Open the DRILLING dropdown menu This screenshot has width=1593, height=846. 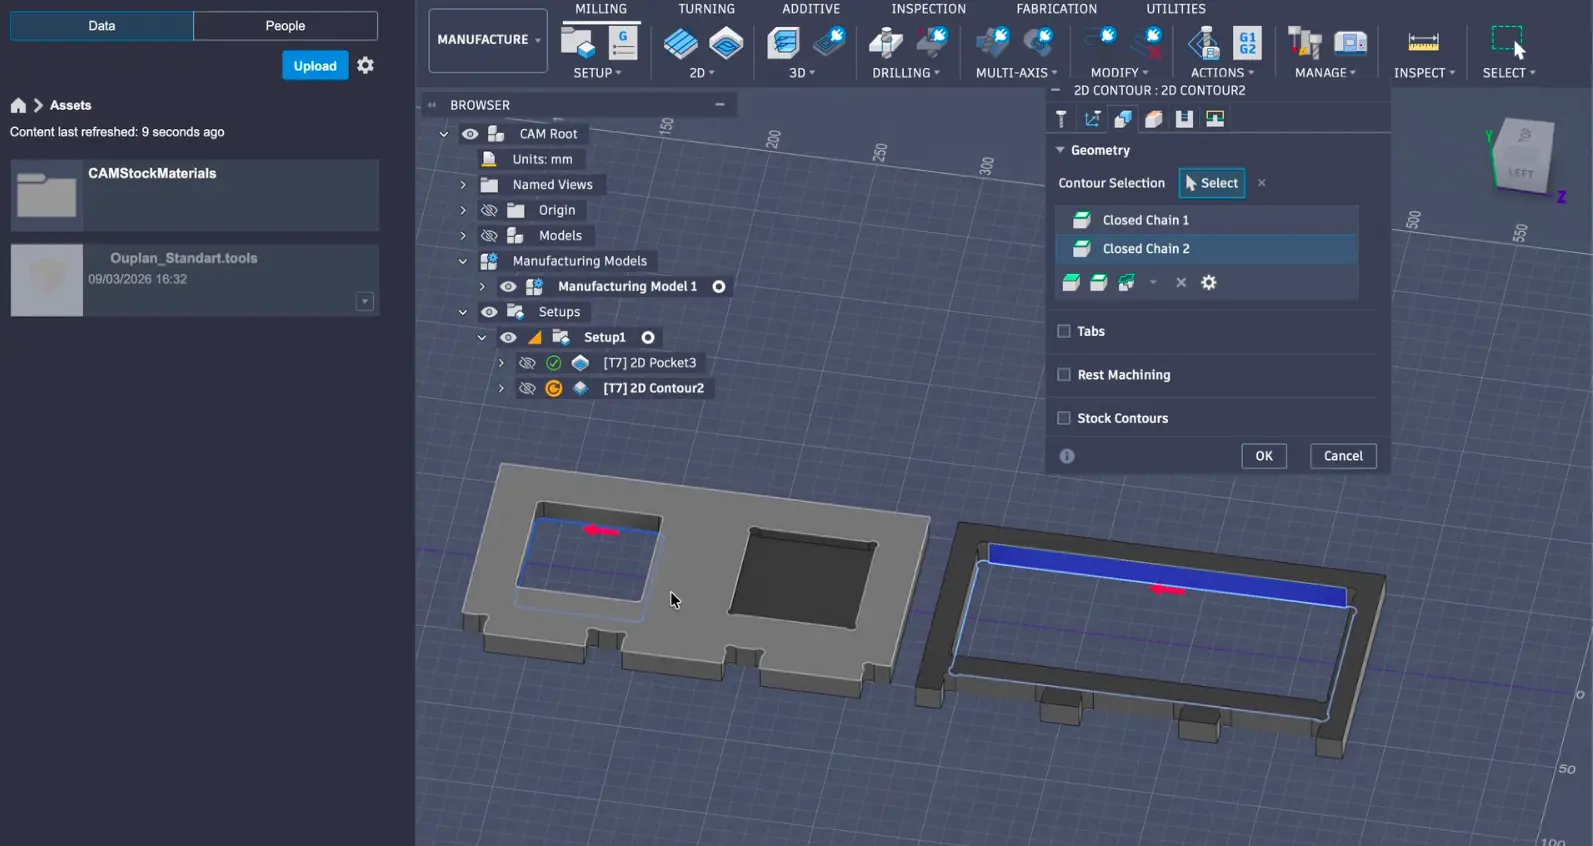906,73
